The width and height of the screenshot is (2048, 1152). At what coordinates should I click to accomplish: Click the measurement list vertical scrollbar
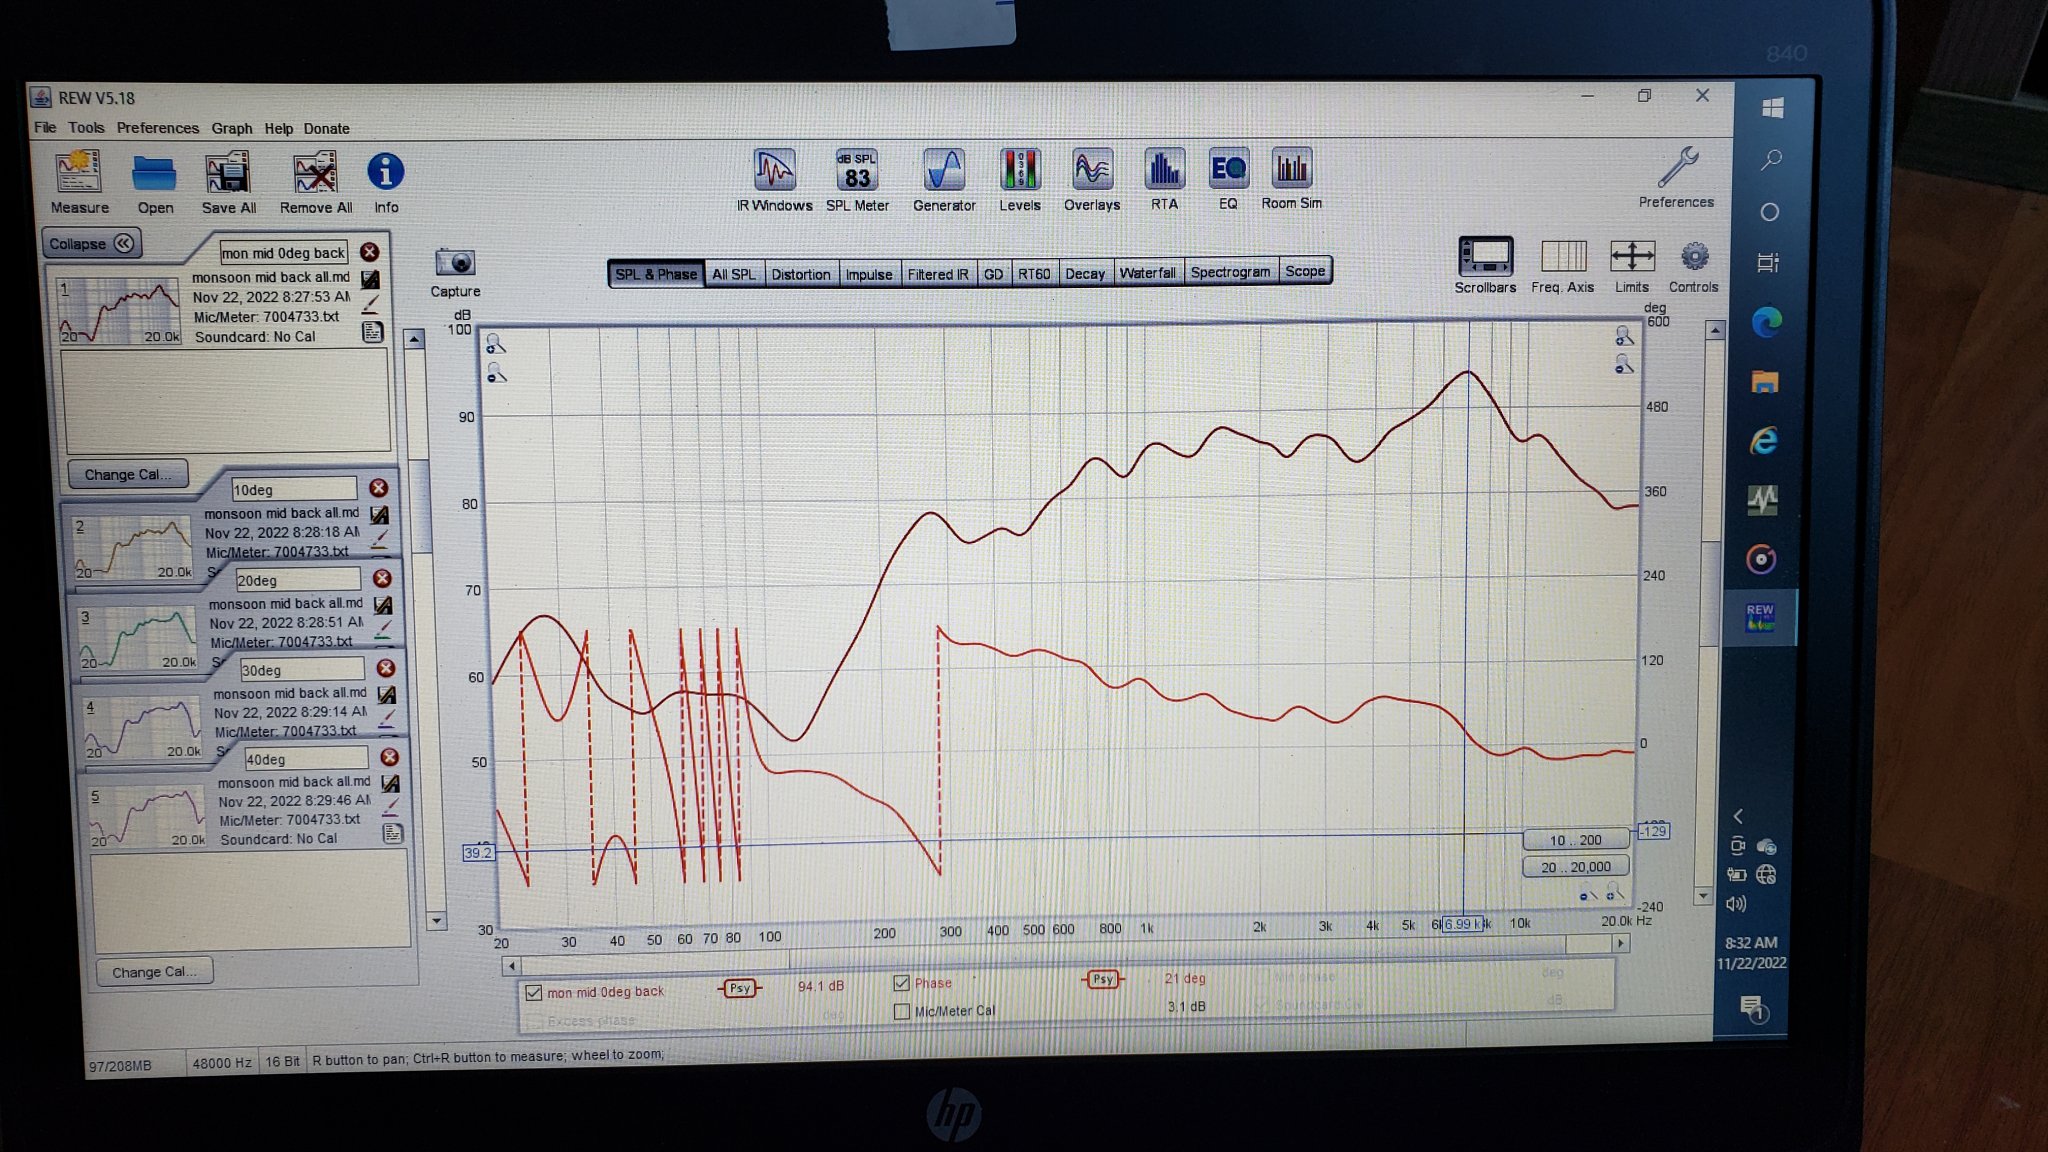pyautogui.click(x=425, y=630)
